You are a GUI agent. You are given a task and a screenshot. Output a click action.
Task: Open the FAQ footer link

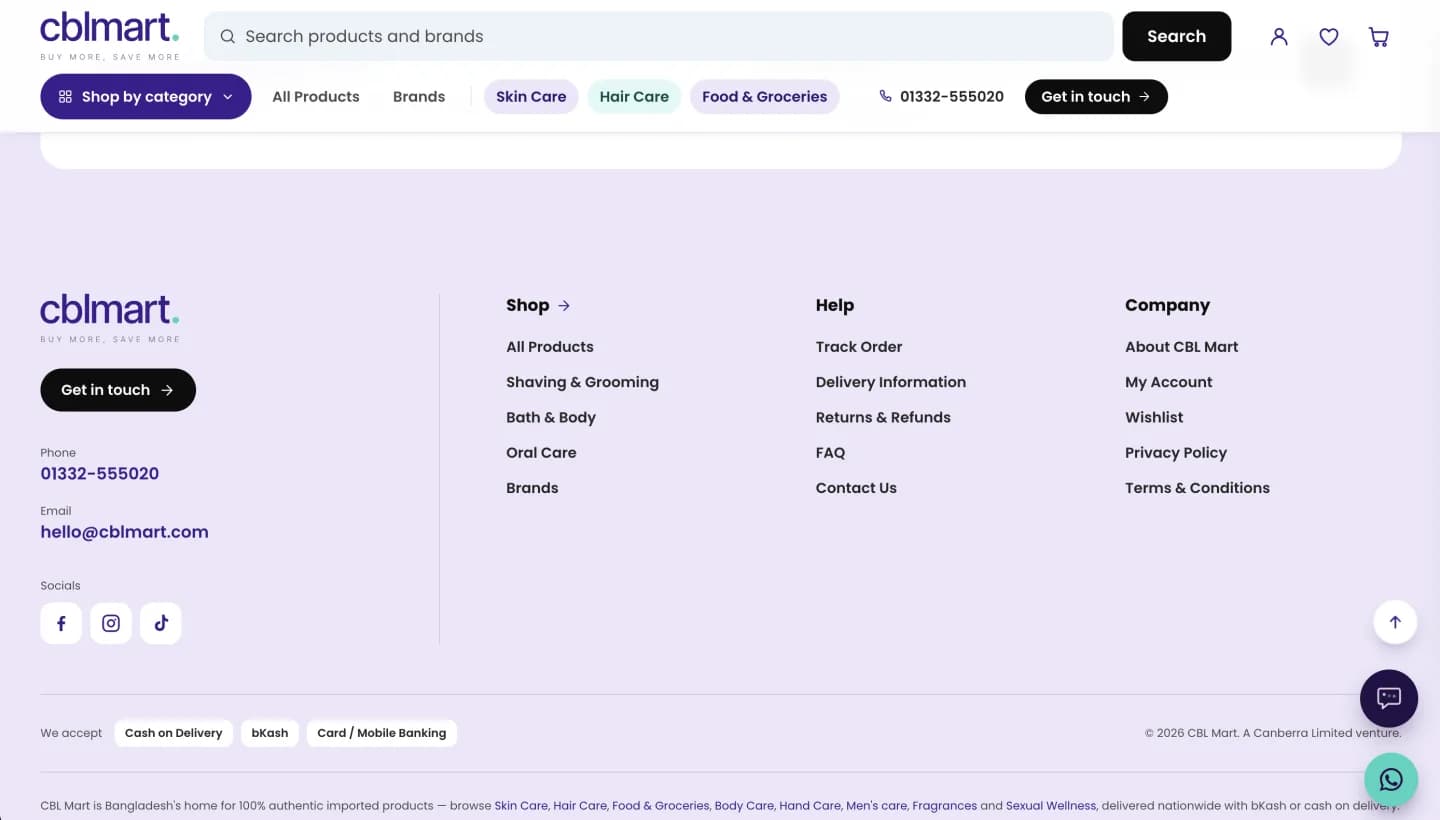tap(830, 453)
